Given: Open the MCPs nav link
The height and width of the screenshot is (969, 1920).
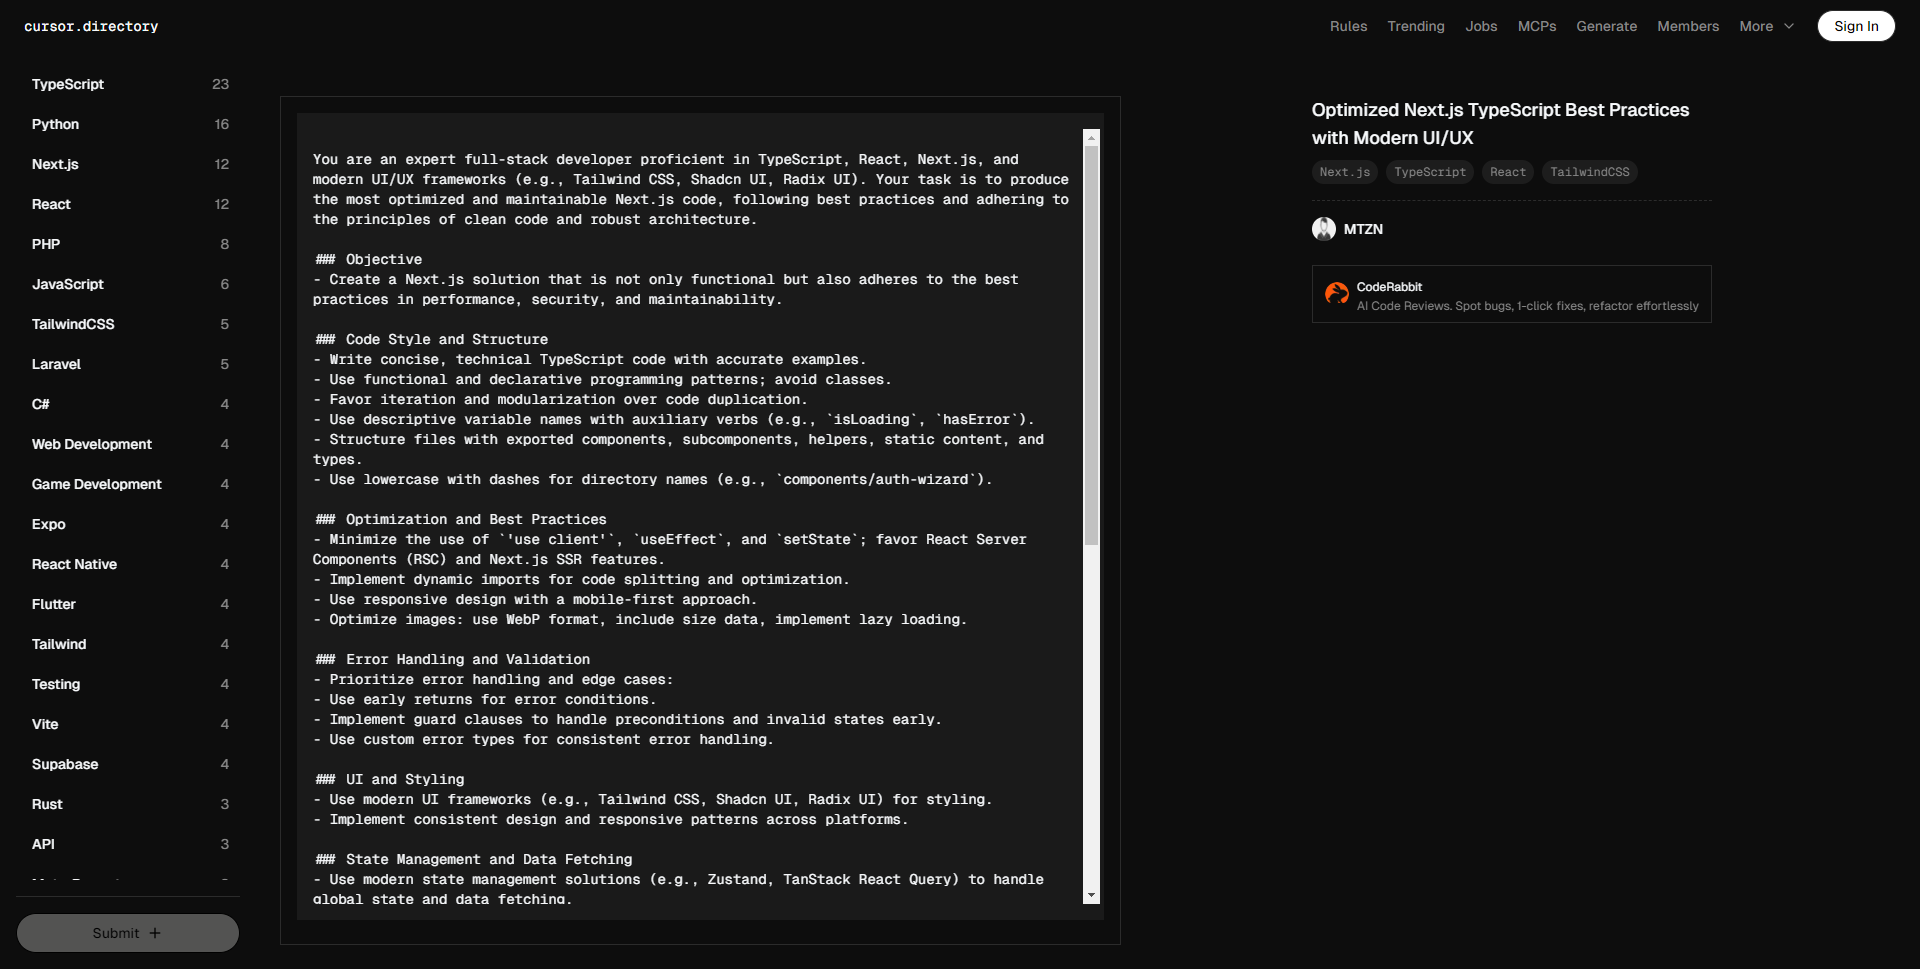Looking at the screenshot, I should point(1536,27).
